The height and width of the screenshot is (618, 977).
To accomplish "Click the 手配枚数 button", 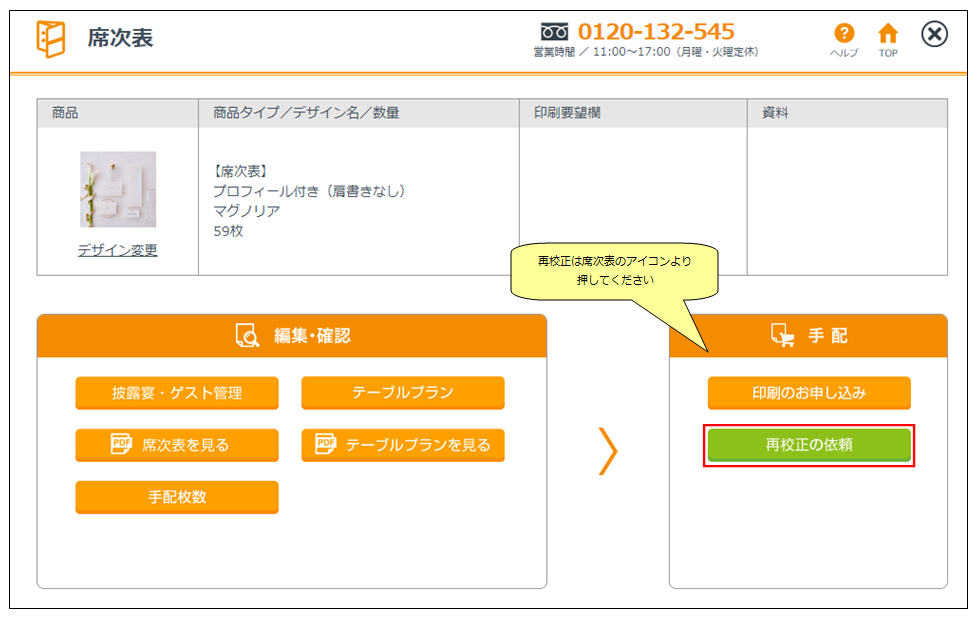I will point(177,497).
